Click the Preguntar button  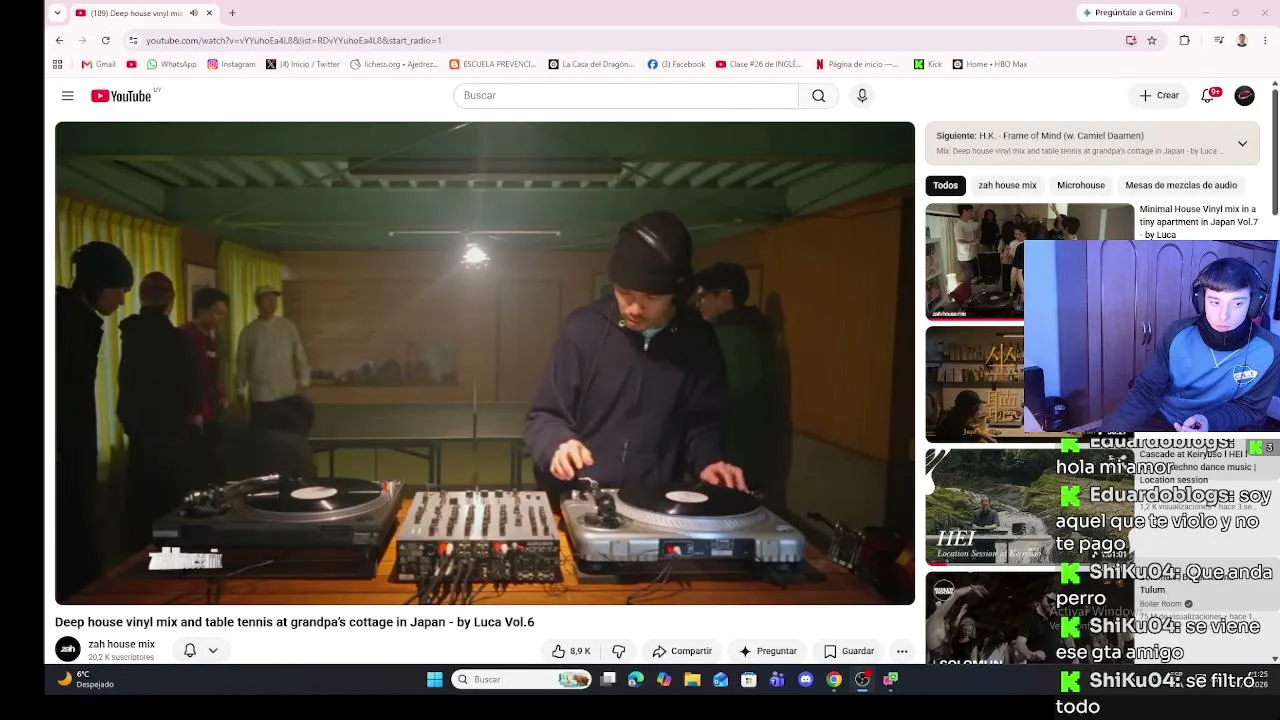pyautogui.click(x=767, y=651)
